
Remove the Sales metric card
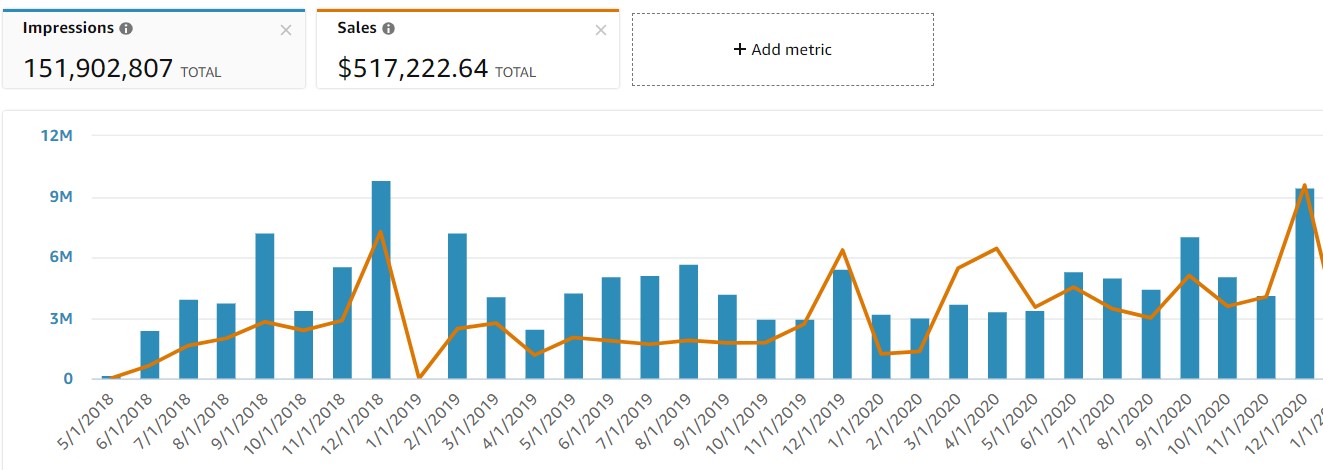pyautogui.click(x=601, y=30)
